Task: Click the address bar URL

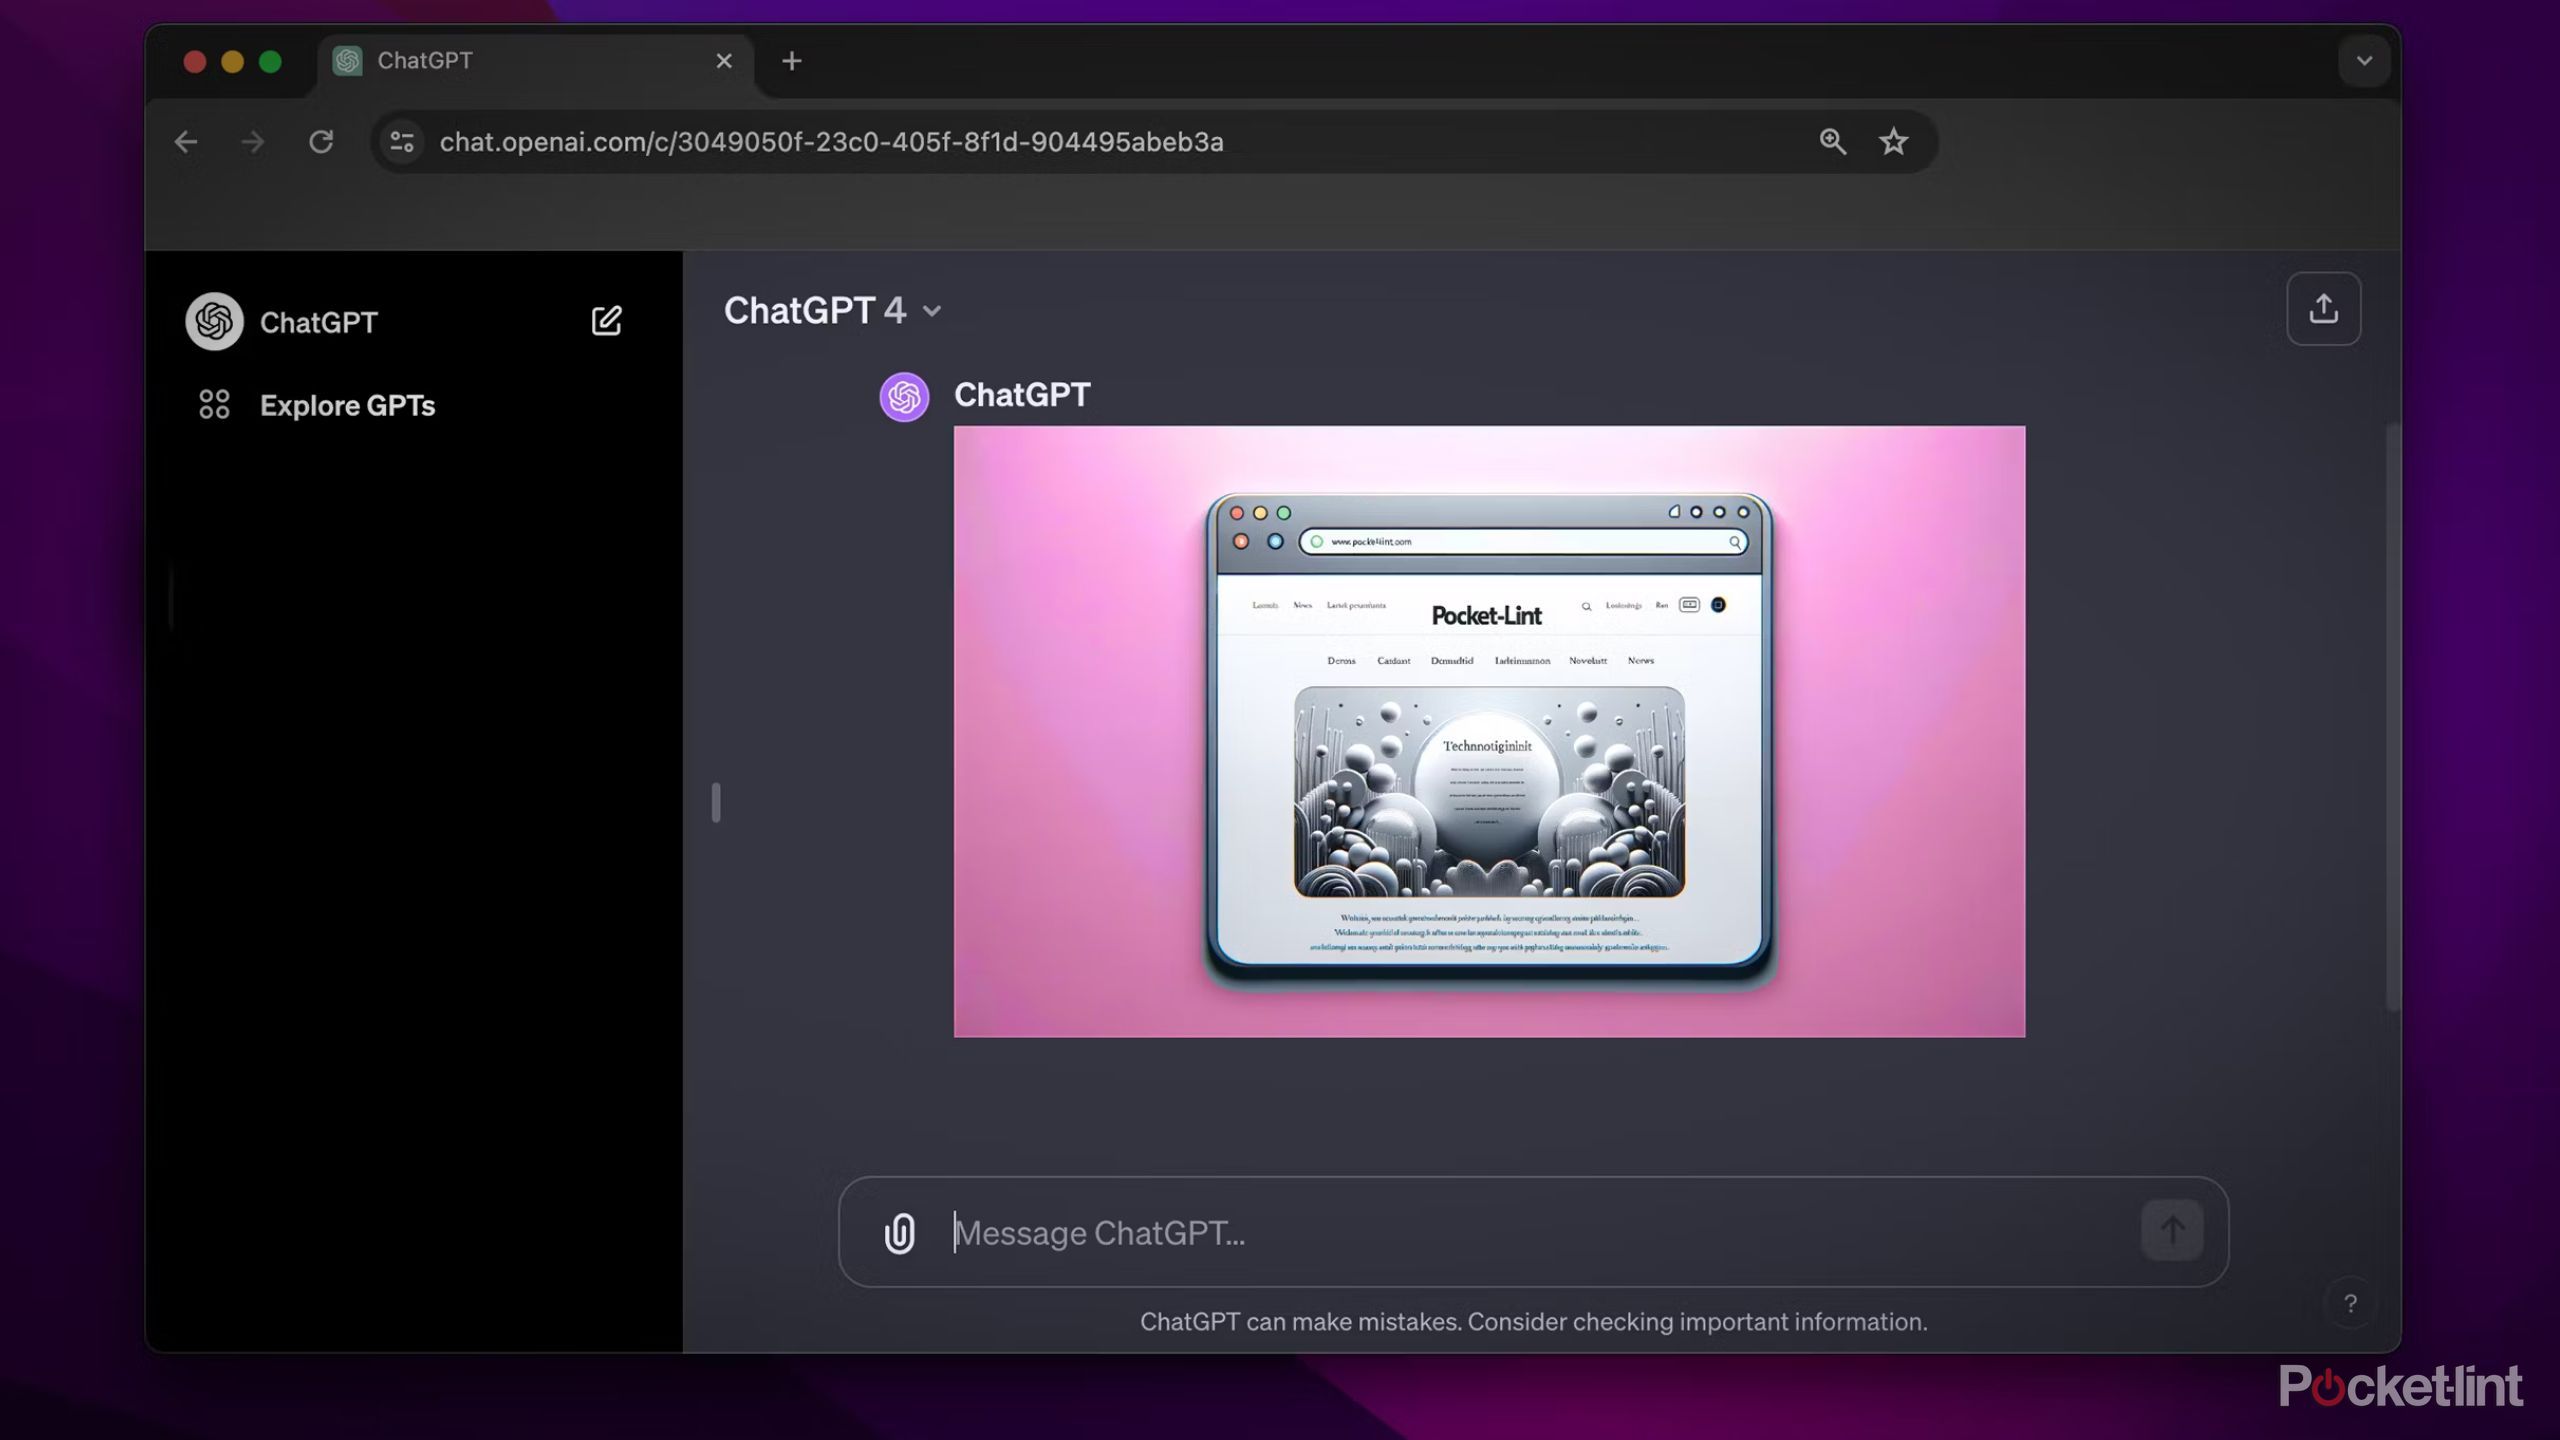Action: (831, 142)
